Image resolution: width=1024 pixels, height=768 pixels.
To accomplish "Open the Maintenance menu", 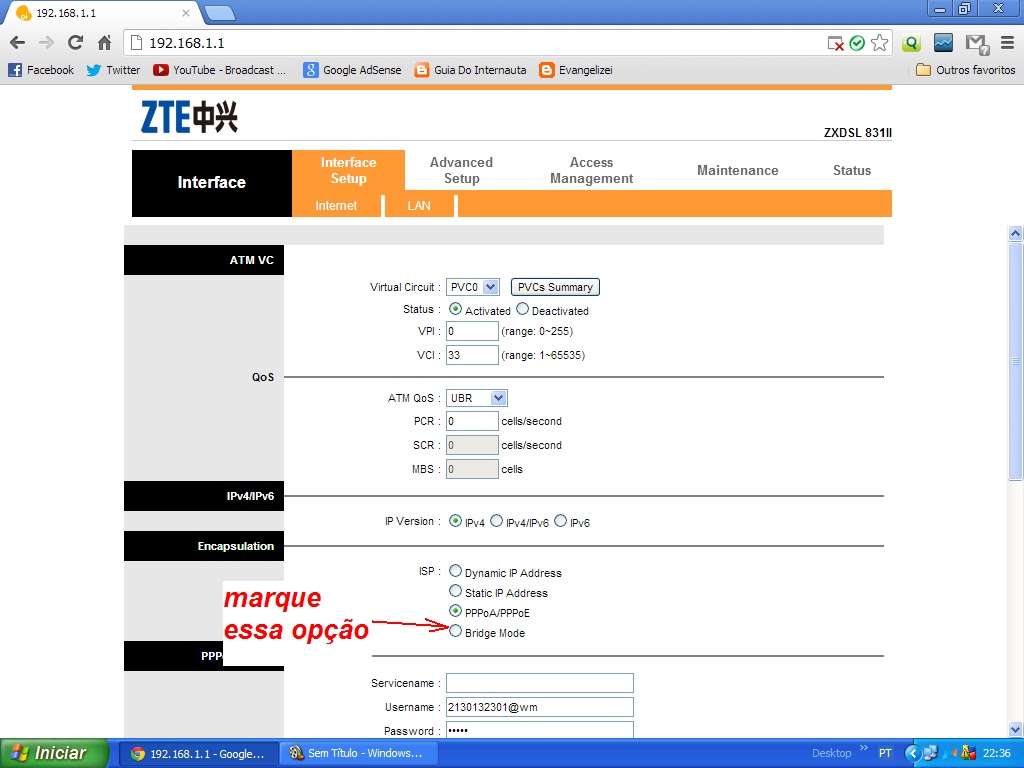I will pos(737,170).
